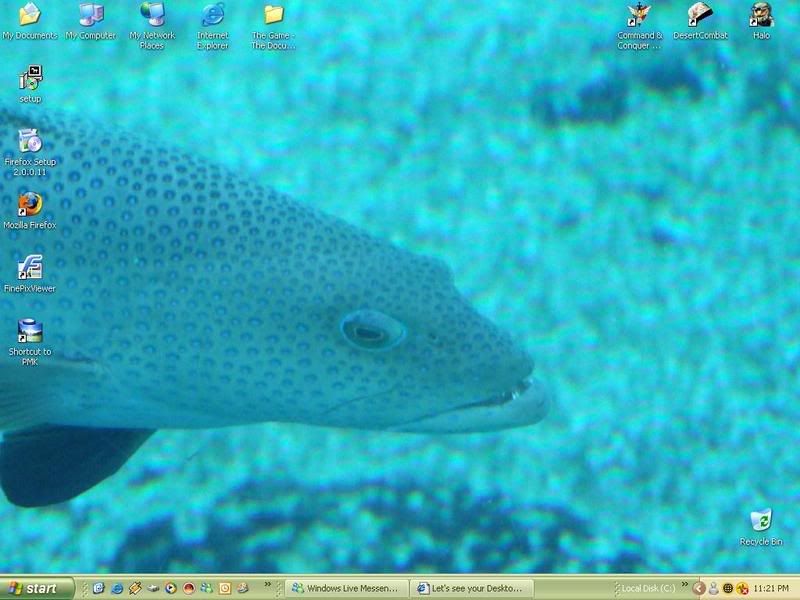Open Mozilla Firefox desktop shortcut

30,204
